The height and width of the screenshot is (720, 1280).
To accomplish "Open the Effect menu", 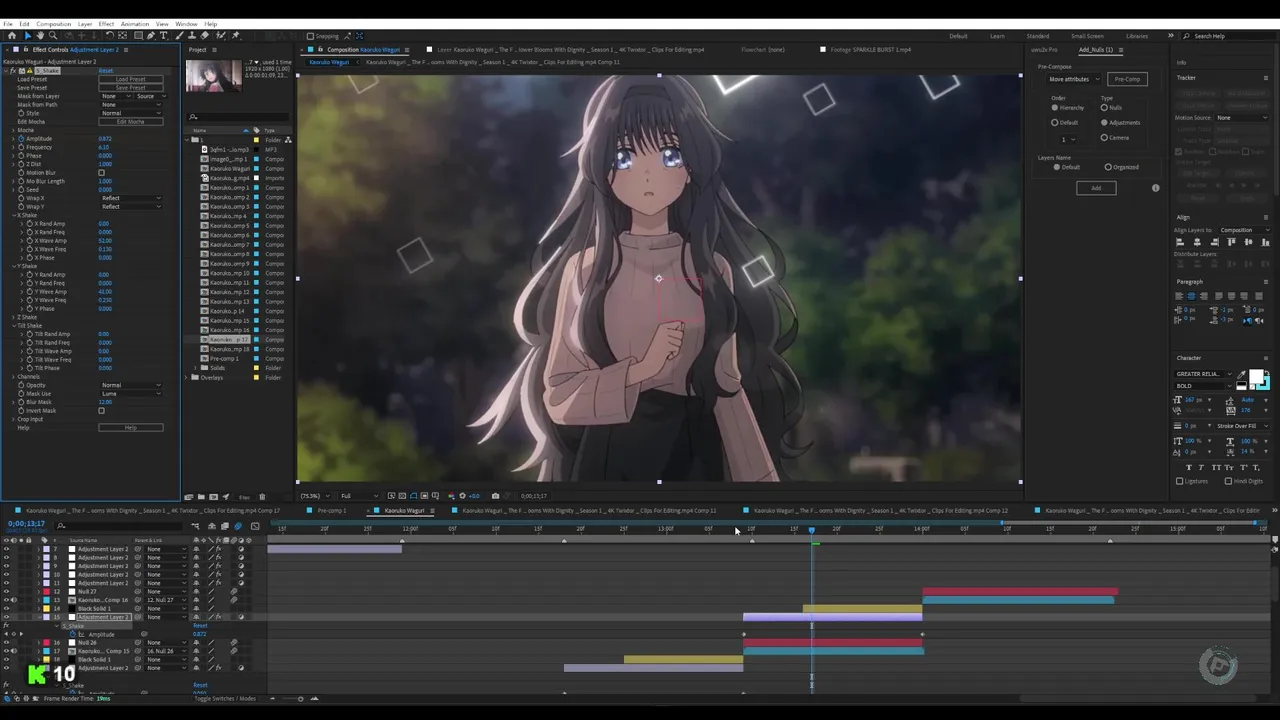I will (106, 24).
